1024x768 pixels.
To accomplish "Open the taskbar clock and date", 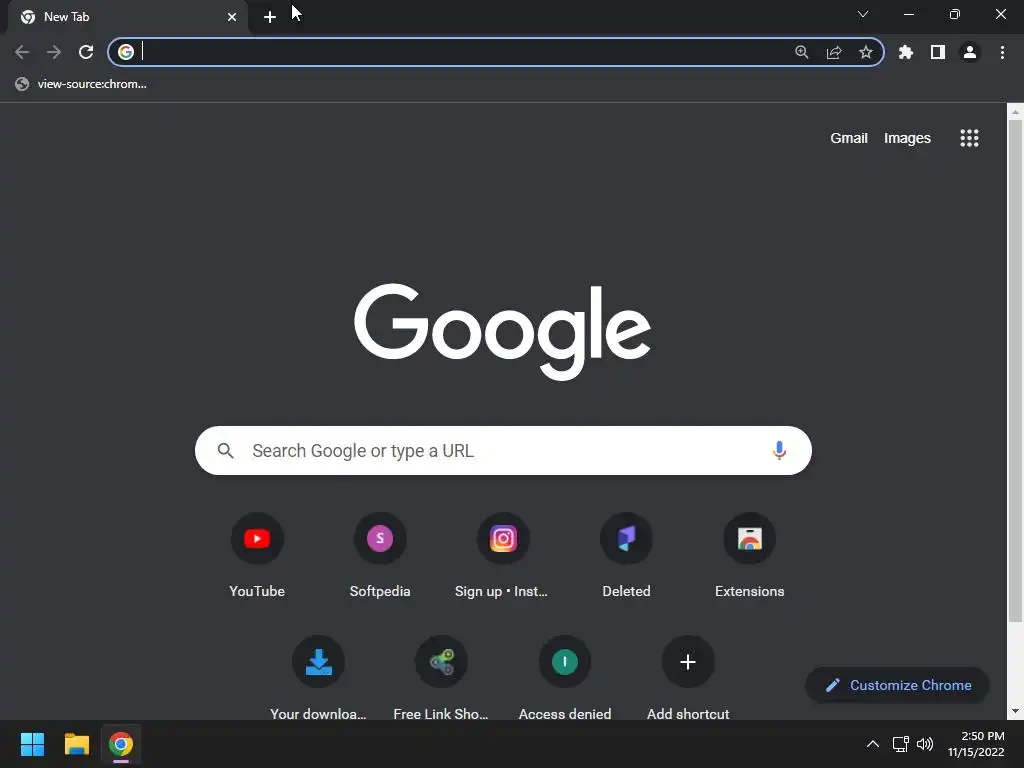I will [976, 744].
